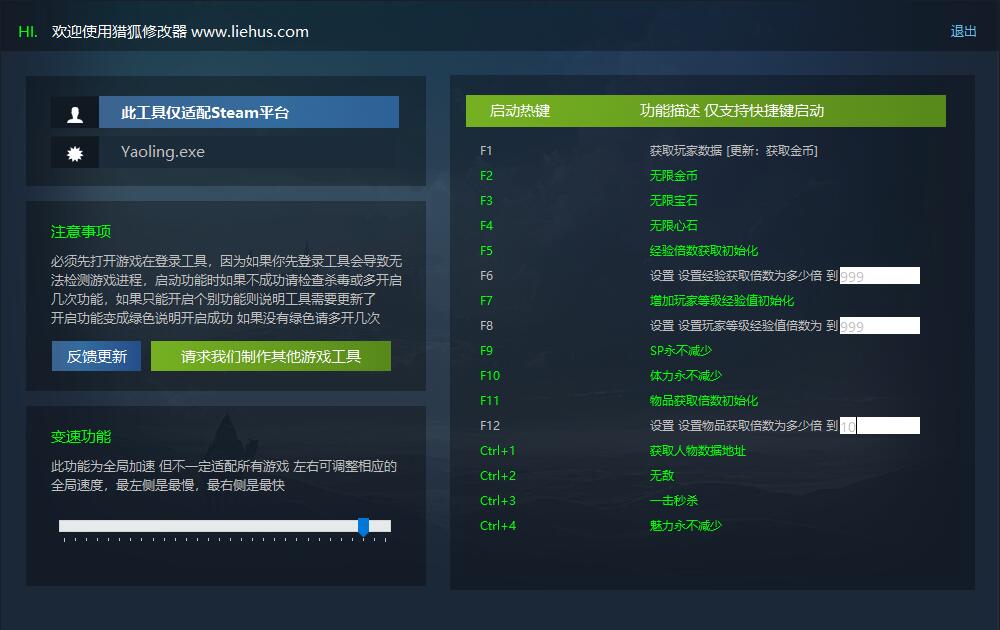Click the F11 hotkey label
This screenshot has width=1000, height=630.
[489, 400]
